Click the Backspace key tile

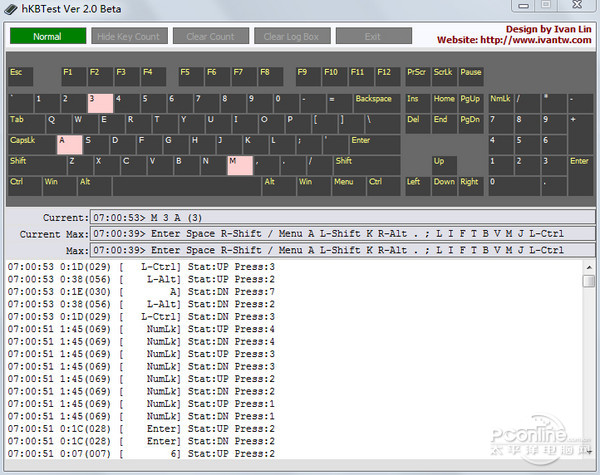click(x=376, y=102)
